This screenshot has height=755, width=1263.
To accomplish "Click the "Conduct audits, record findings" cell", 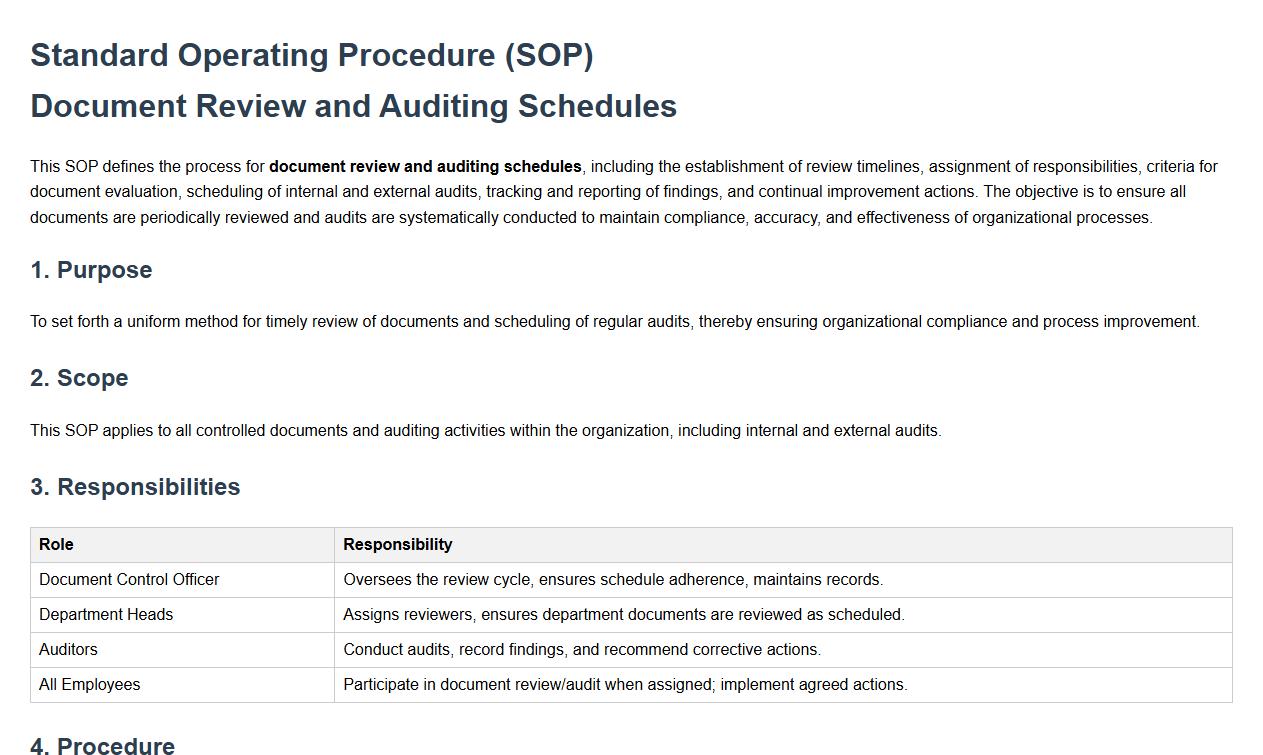I will click(581, 650).
